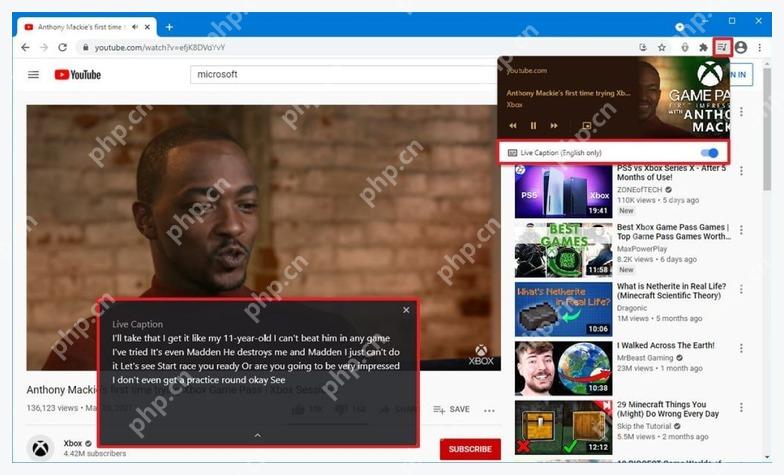Open the Best Xbox Game Pass Games thumbnail
Image resolution: width=784 pixels, height=475 pixels.
pyautogui.click(x=564, y=250)
